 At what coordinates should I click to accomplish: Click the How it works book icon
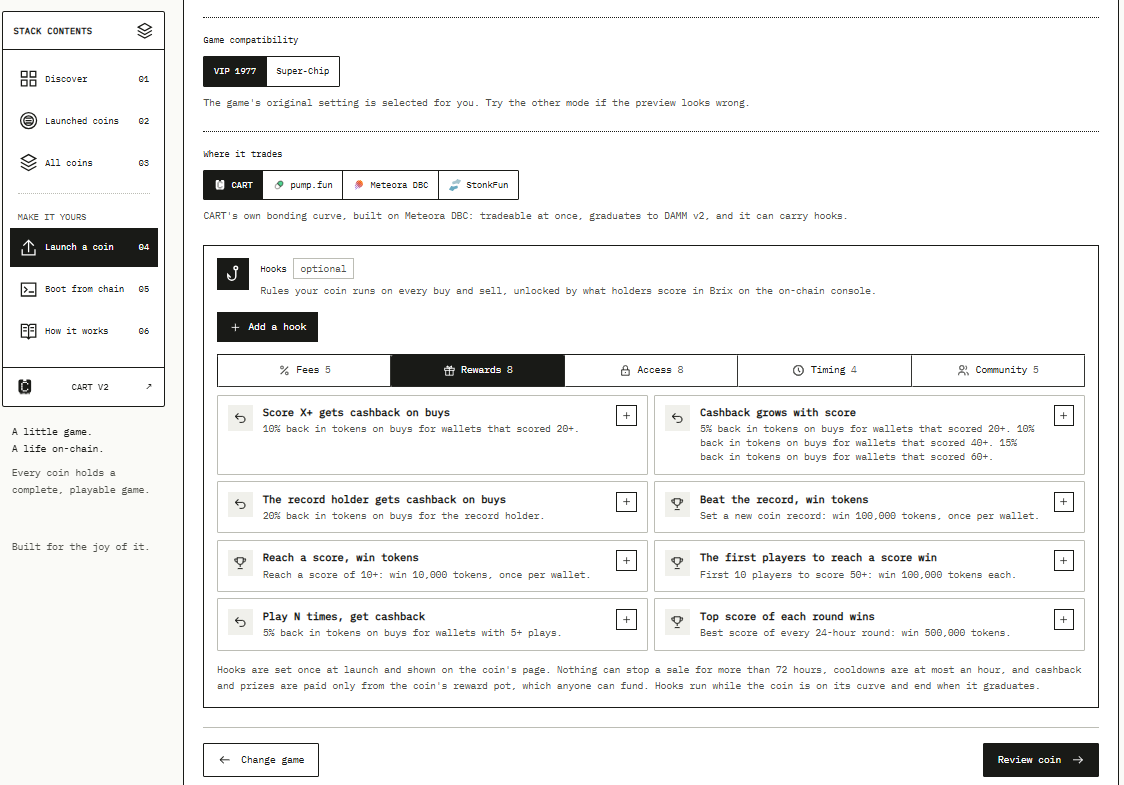(x=28, y=331)
